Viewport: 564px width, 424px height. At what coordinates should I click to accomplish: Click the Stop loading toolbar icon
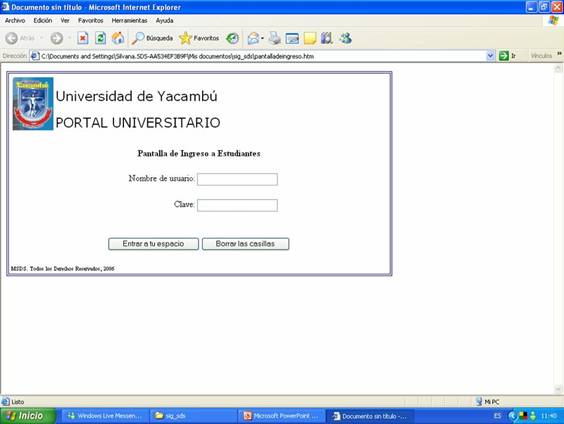click(x=83, y=38)
